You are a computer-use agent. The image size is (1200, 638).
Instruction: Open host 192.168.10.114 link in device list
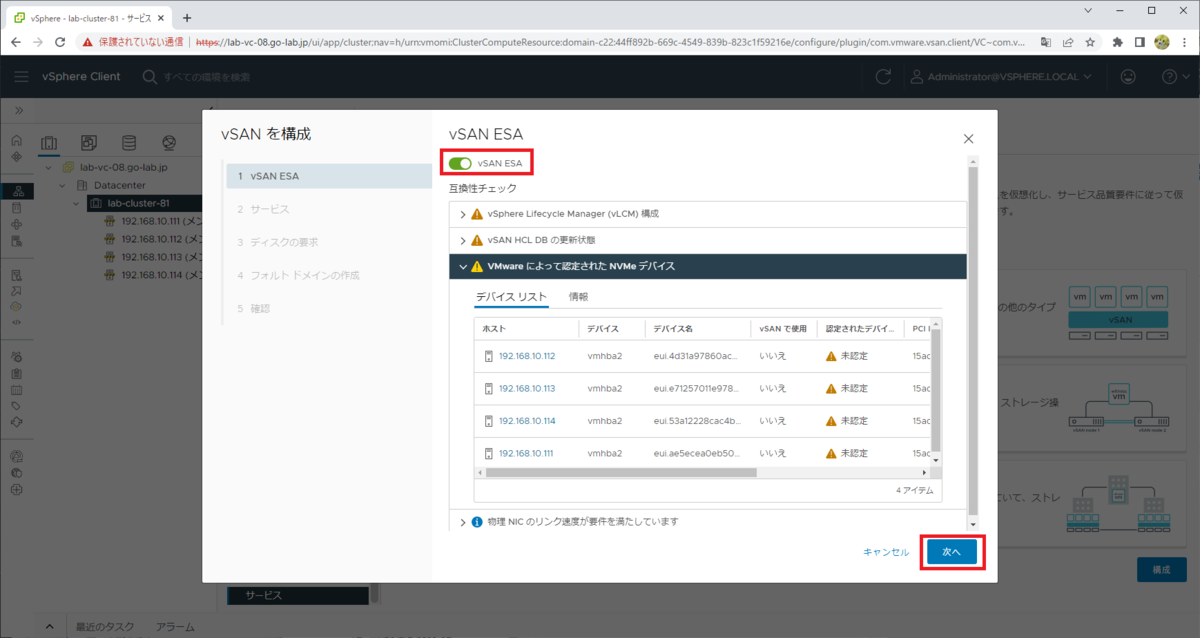point(527,421)
